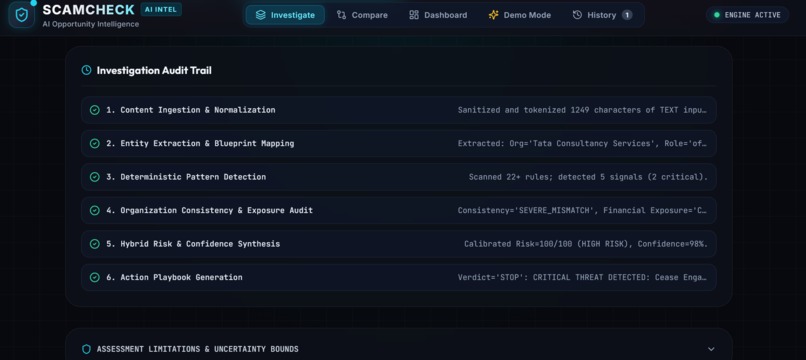Image resolution: width=806 pixels, height=360 pixels.
Task: Open the Investigate tab
Action: click(285, 15)
